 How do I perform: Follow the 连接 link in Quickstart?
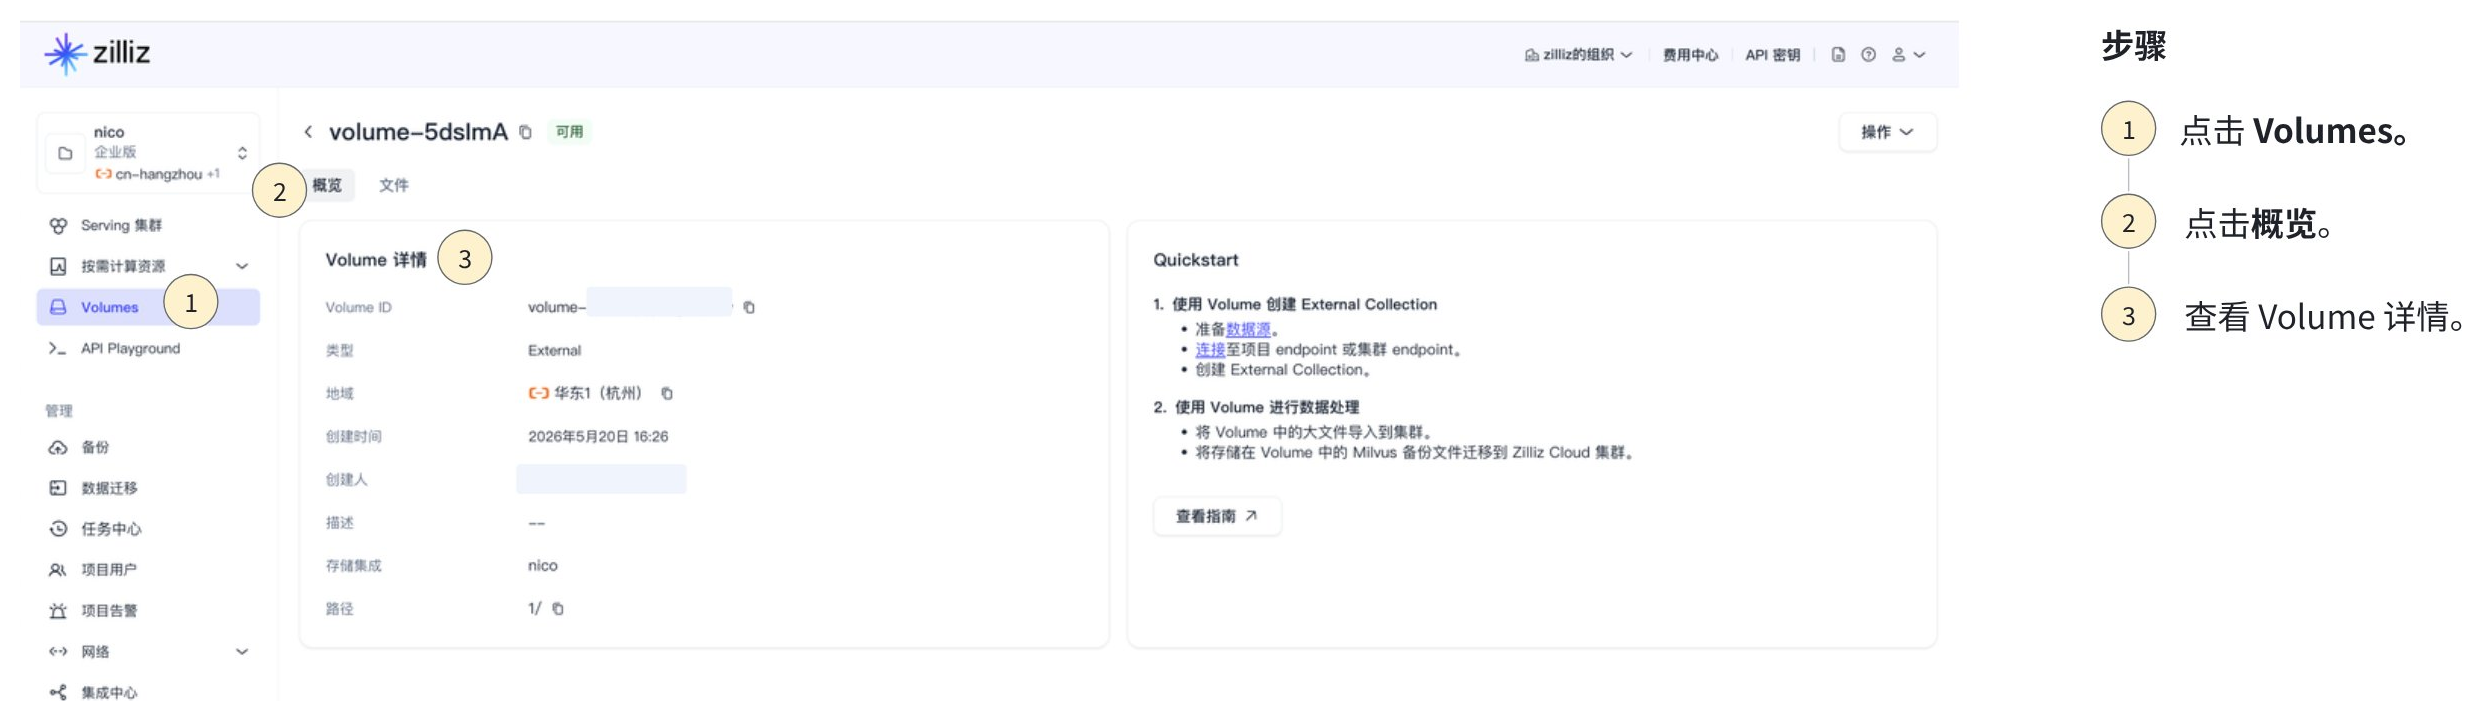coord(1210,349)
